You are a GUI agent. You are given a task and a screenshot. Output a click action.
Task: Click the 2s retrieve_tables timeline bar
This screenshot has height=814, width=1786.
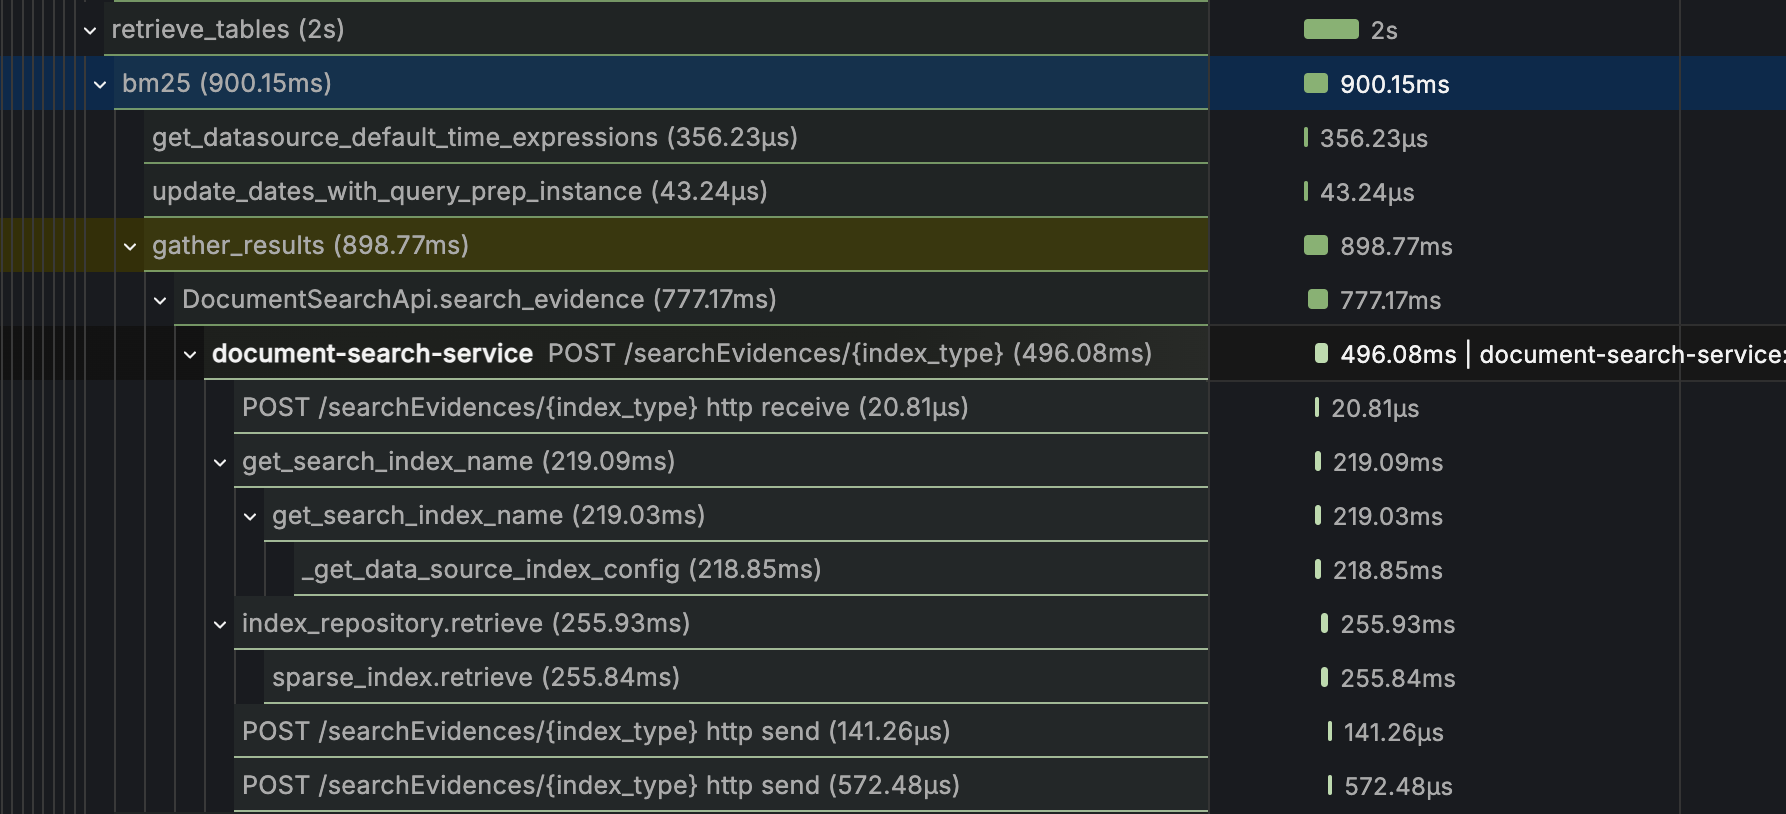click(1331, 30)
